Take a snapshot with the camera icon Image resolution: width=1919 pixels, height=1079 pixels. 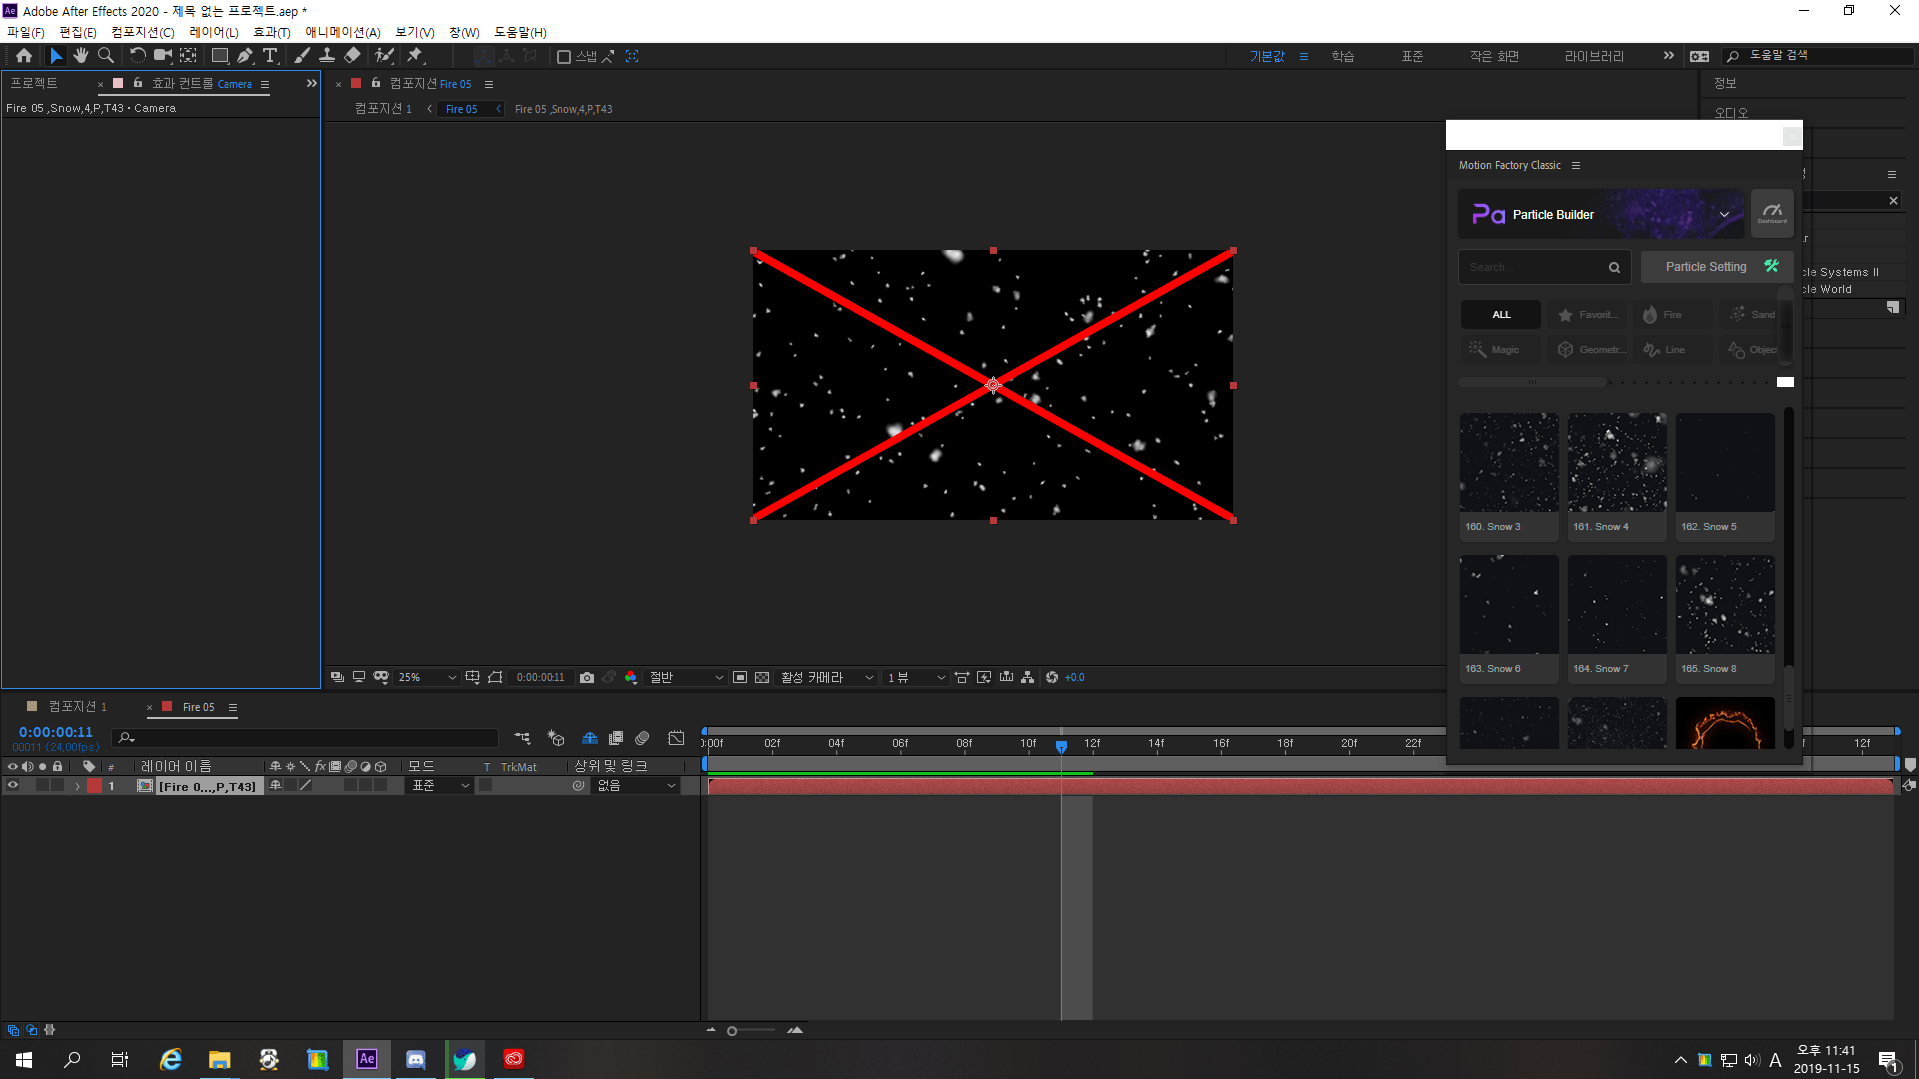(587, 677)
